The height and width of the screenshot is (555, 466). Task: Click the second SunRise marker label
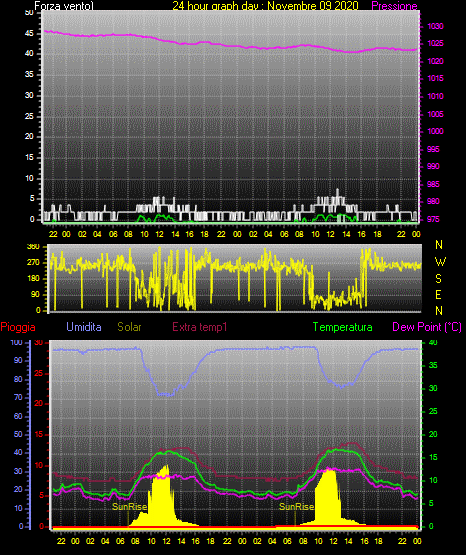[x=297, y=507]
